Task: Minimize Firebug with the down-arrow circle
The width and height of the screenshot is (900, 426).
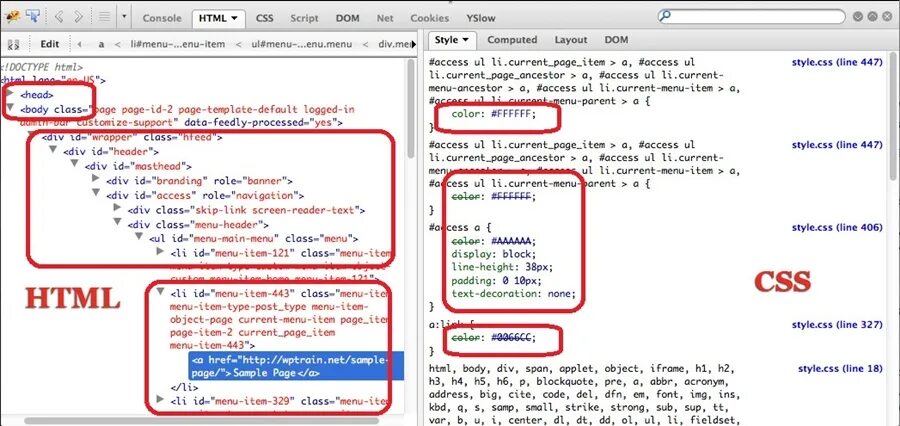Action: tap(859, 17)
